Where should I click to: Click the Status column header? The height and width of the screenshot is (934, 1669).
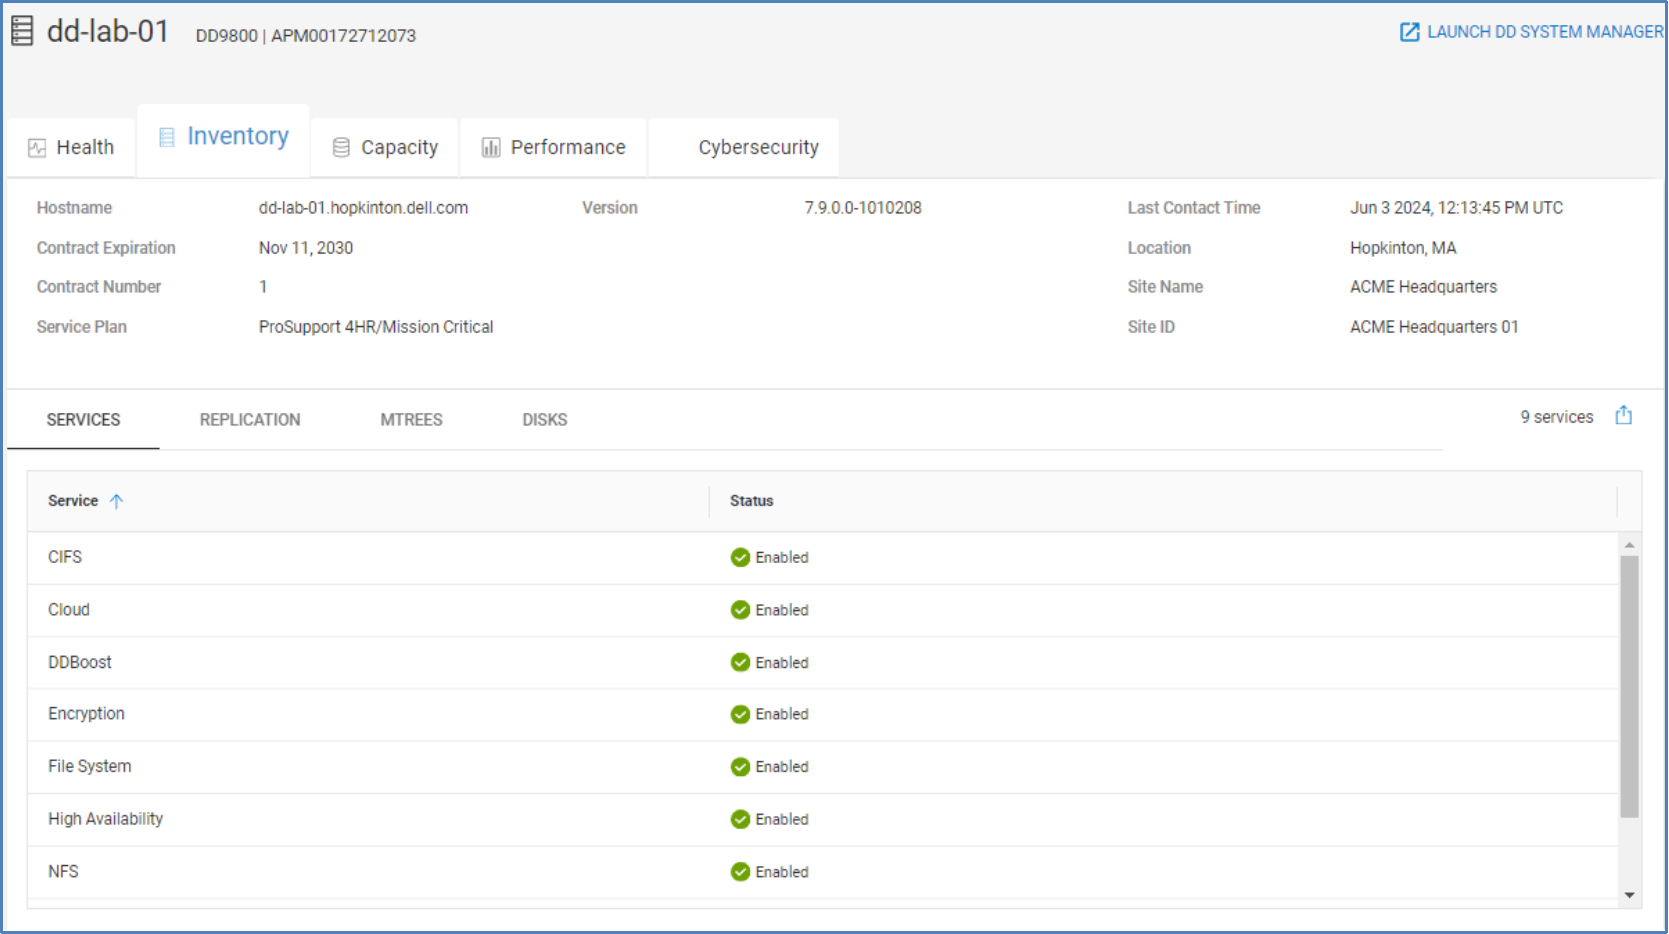pyautogui.click(x=752, y=501)
